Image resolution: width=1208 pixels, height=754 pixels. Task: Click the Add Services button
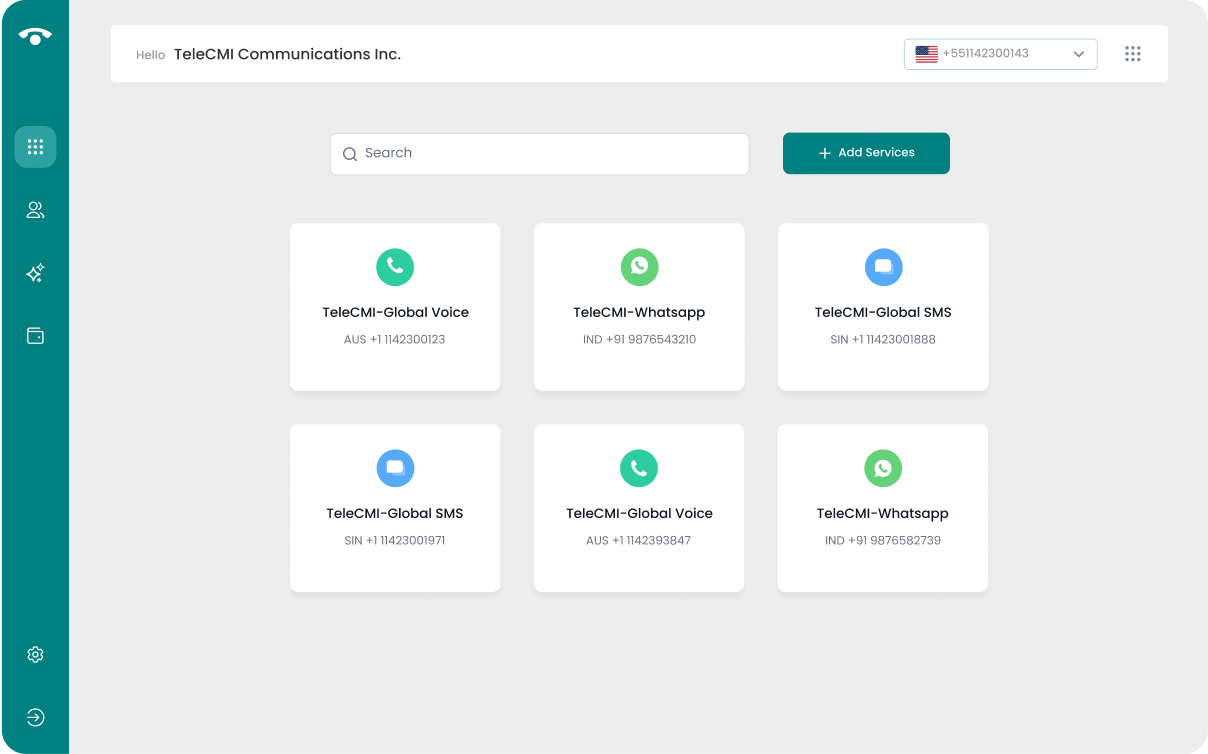pyautogui.click(x=866, y=153)
